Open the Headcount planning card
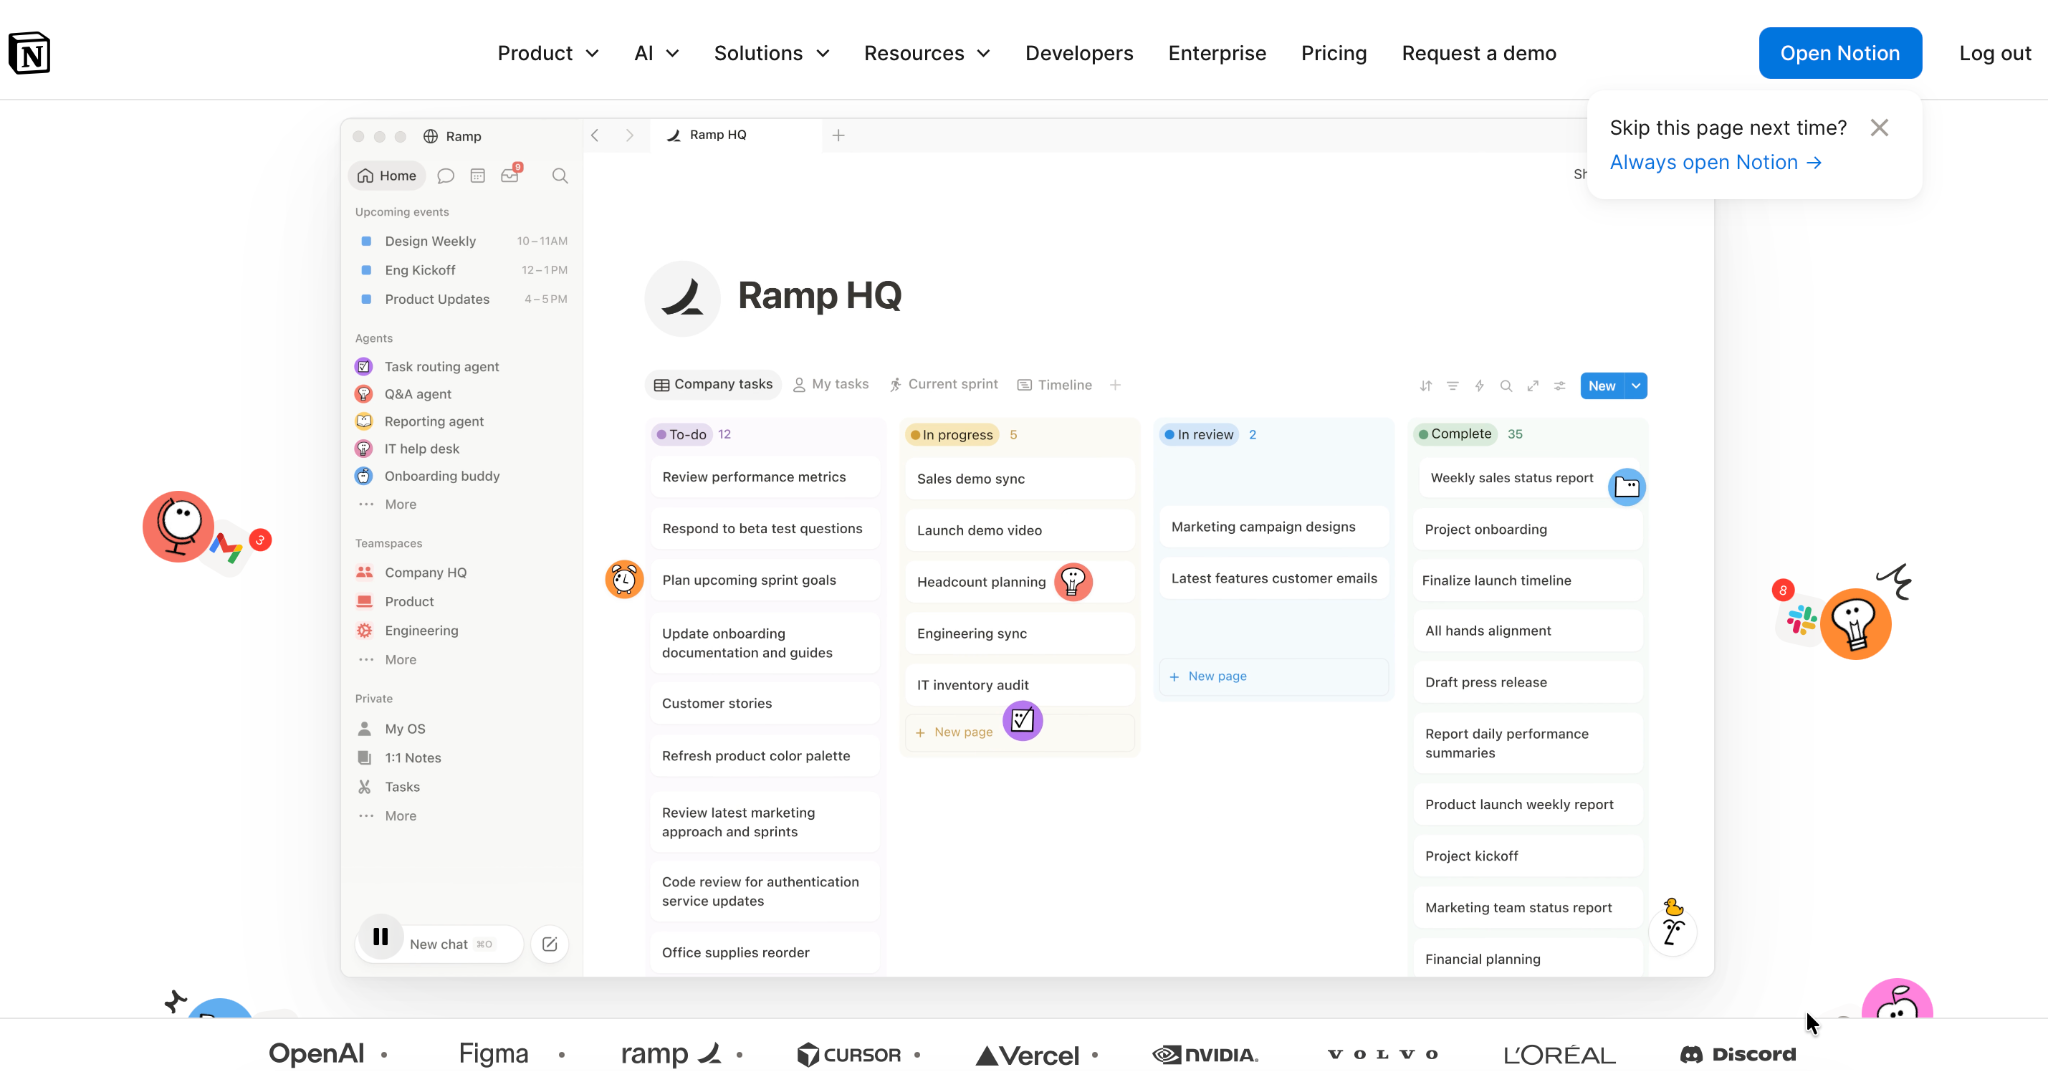Image resolution: width=2048 pixels, height=1071 pixels. click(1019, 582)
